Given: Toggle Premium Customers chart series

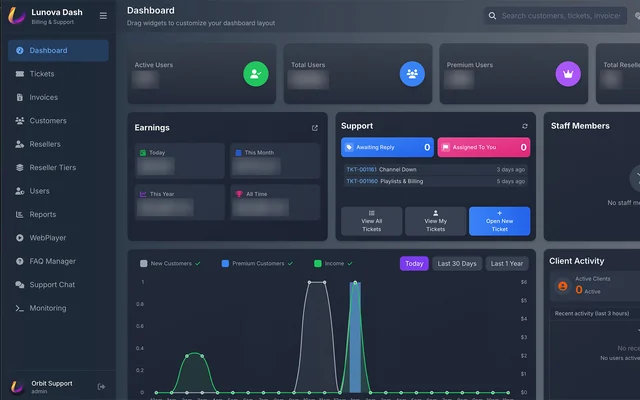Looking at the screenshot, I should [257, 264].
